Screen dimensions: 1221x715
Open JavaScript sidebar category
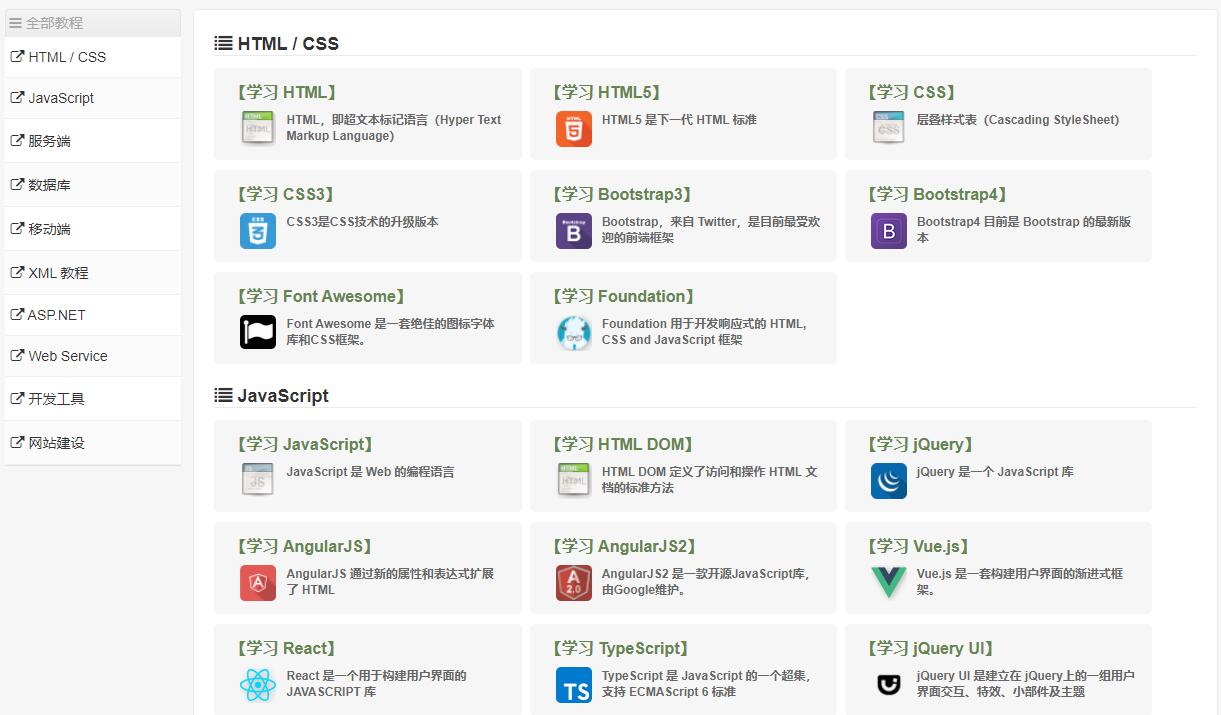point(93,98)
